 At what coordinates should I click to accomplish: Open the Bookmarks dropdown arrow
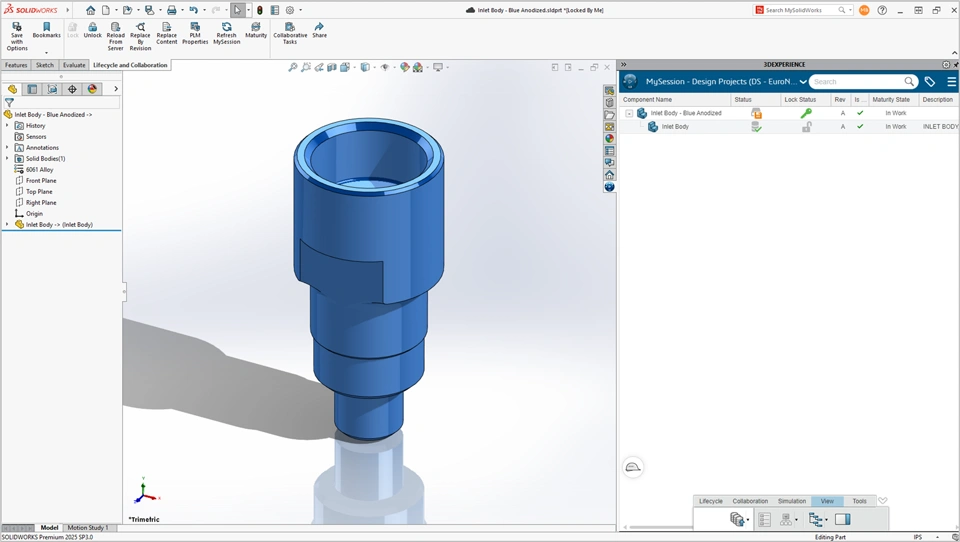pos(47,53)
